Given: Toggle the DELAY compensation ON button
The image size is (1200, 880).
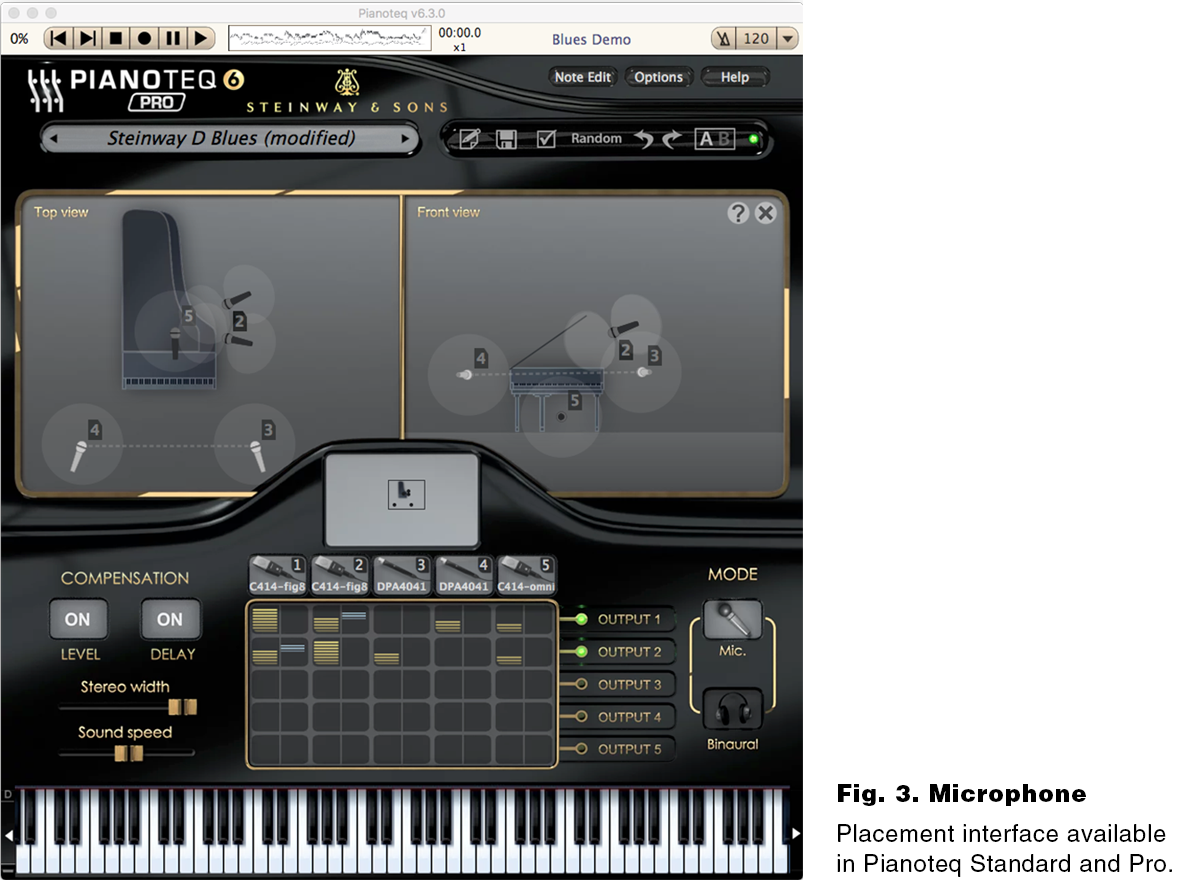Looking at the screenshot, I should pyautogui.click(x=170, y=619).
